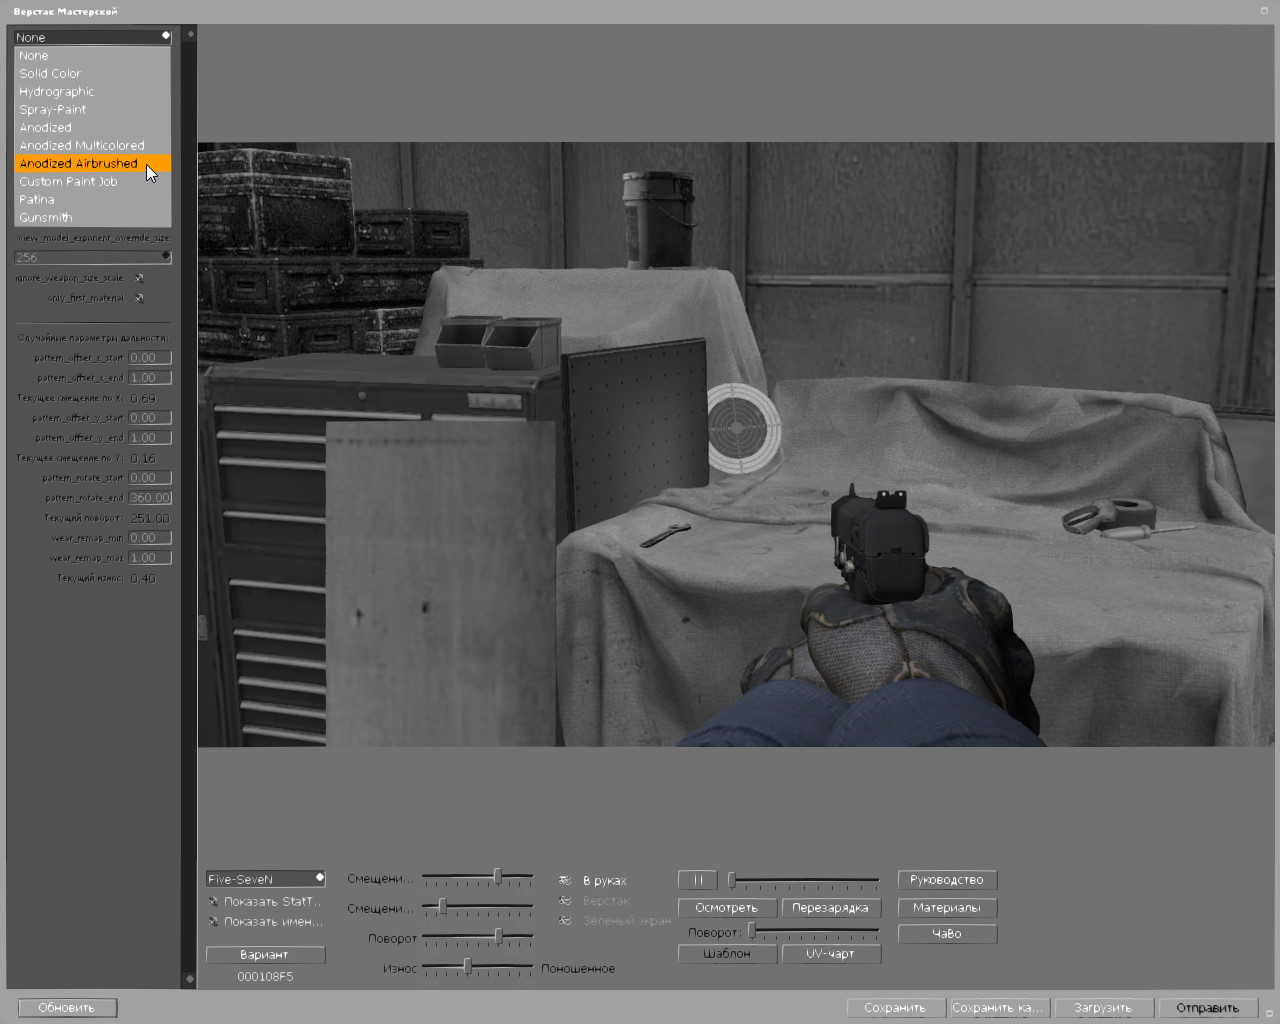Open the ЧаВо FAQ
Image resolution: width=1280 pixels, height=1024 pixels.
[x=947, y=934]
